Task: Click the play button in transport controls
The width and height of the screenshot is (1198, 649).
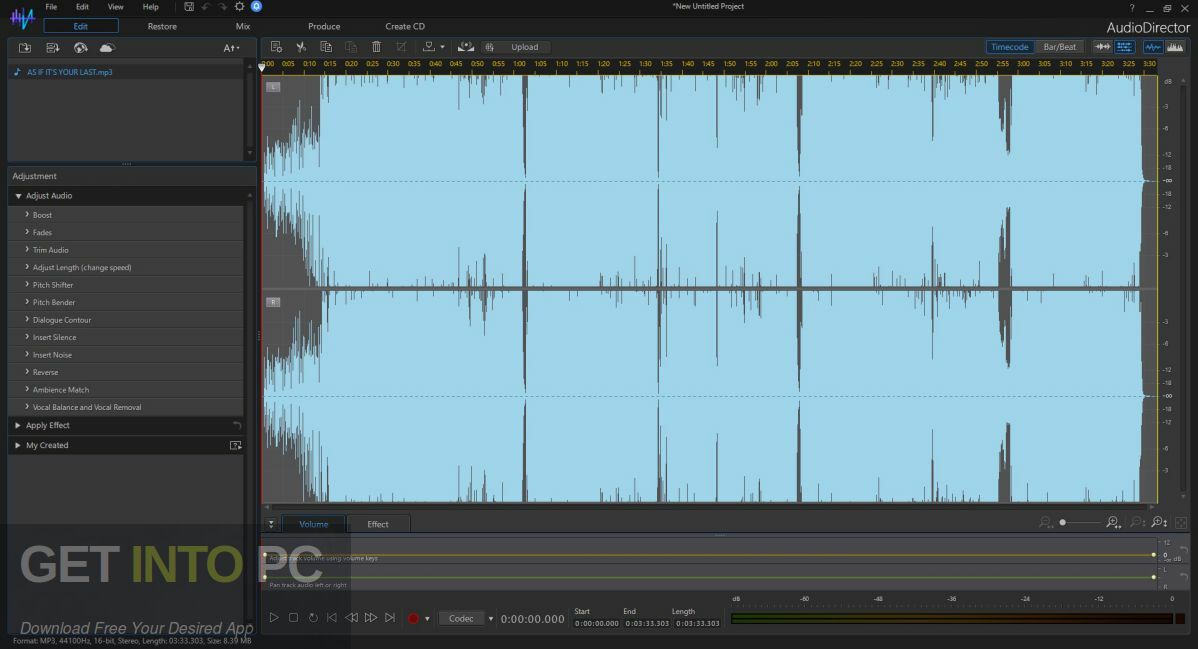Action: (x=274, y=618)
